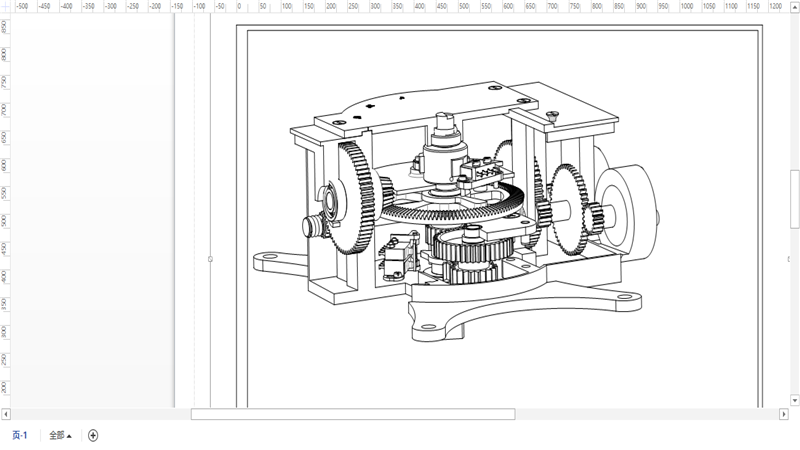Add a new page with plus icon
This screenshot has width=800, height=450.
(93, 435)
